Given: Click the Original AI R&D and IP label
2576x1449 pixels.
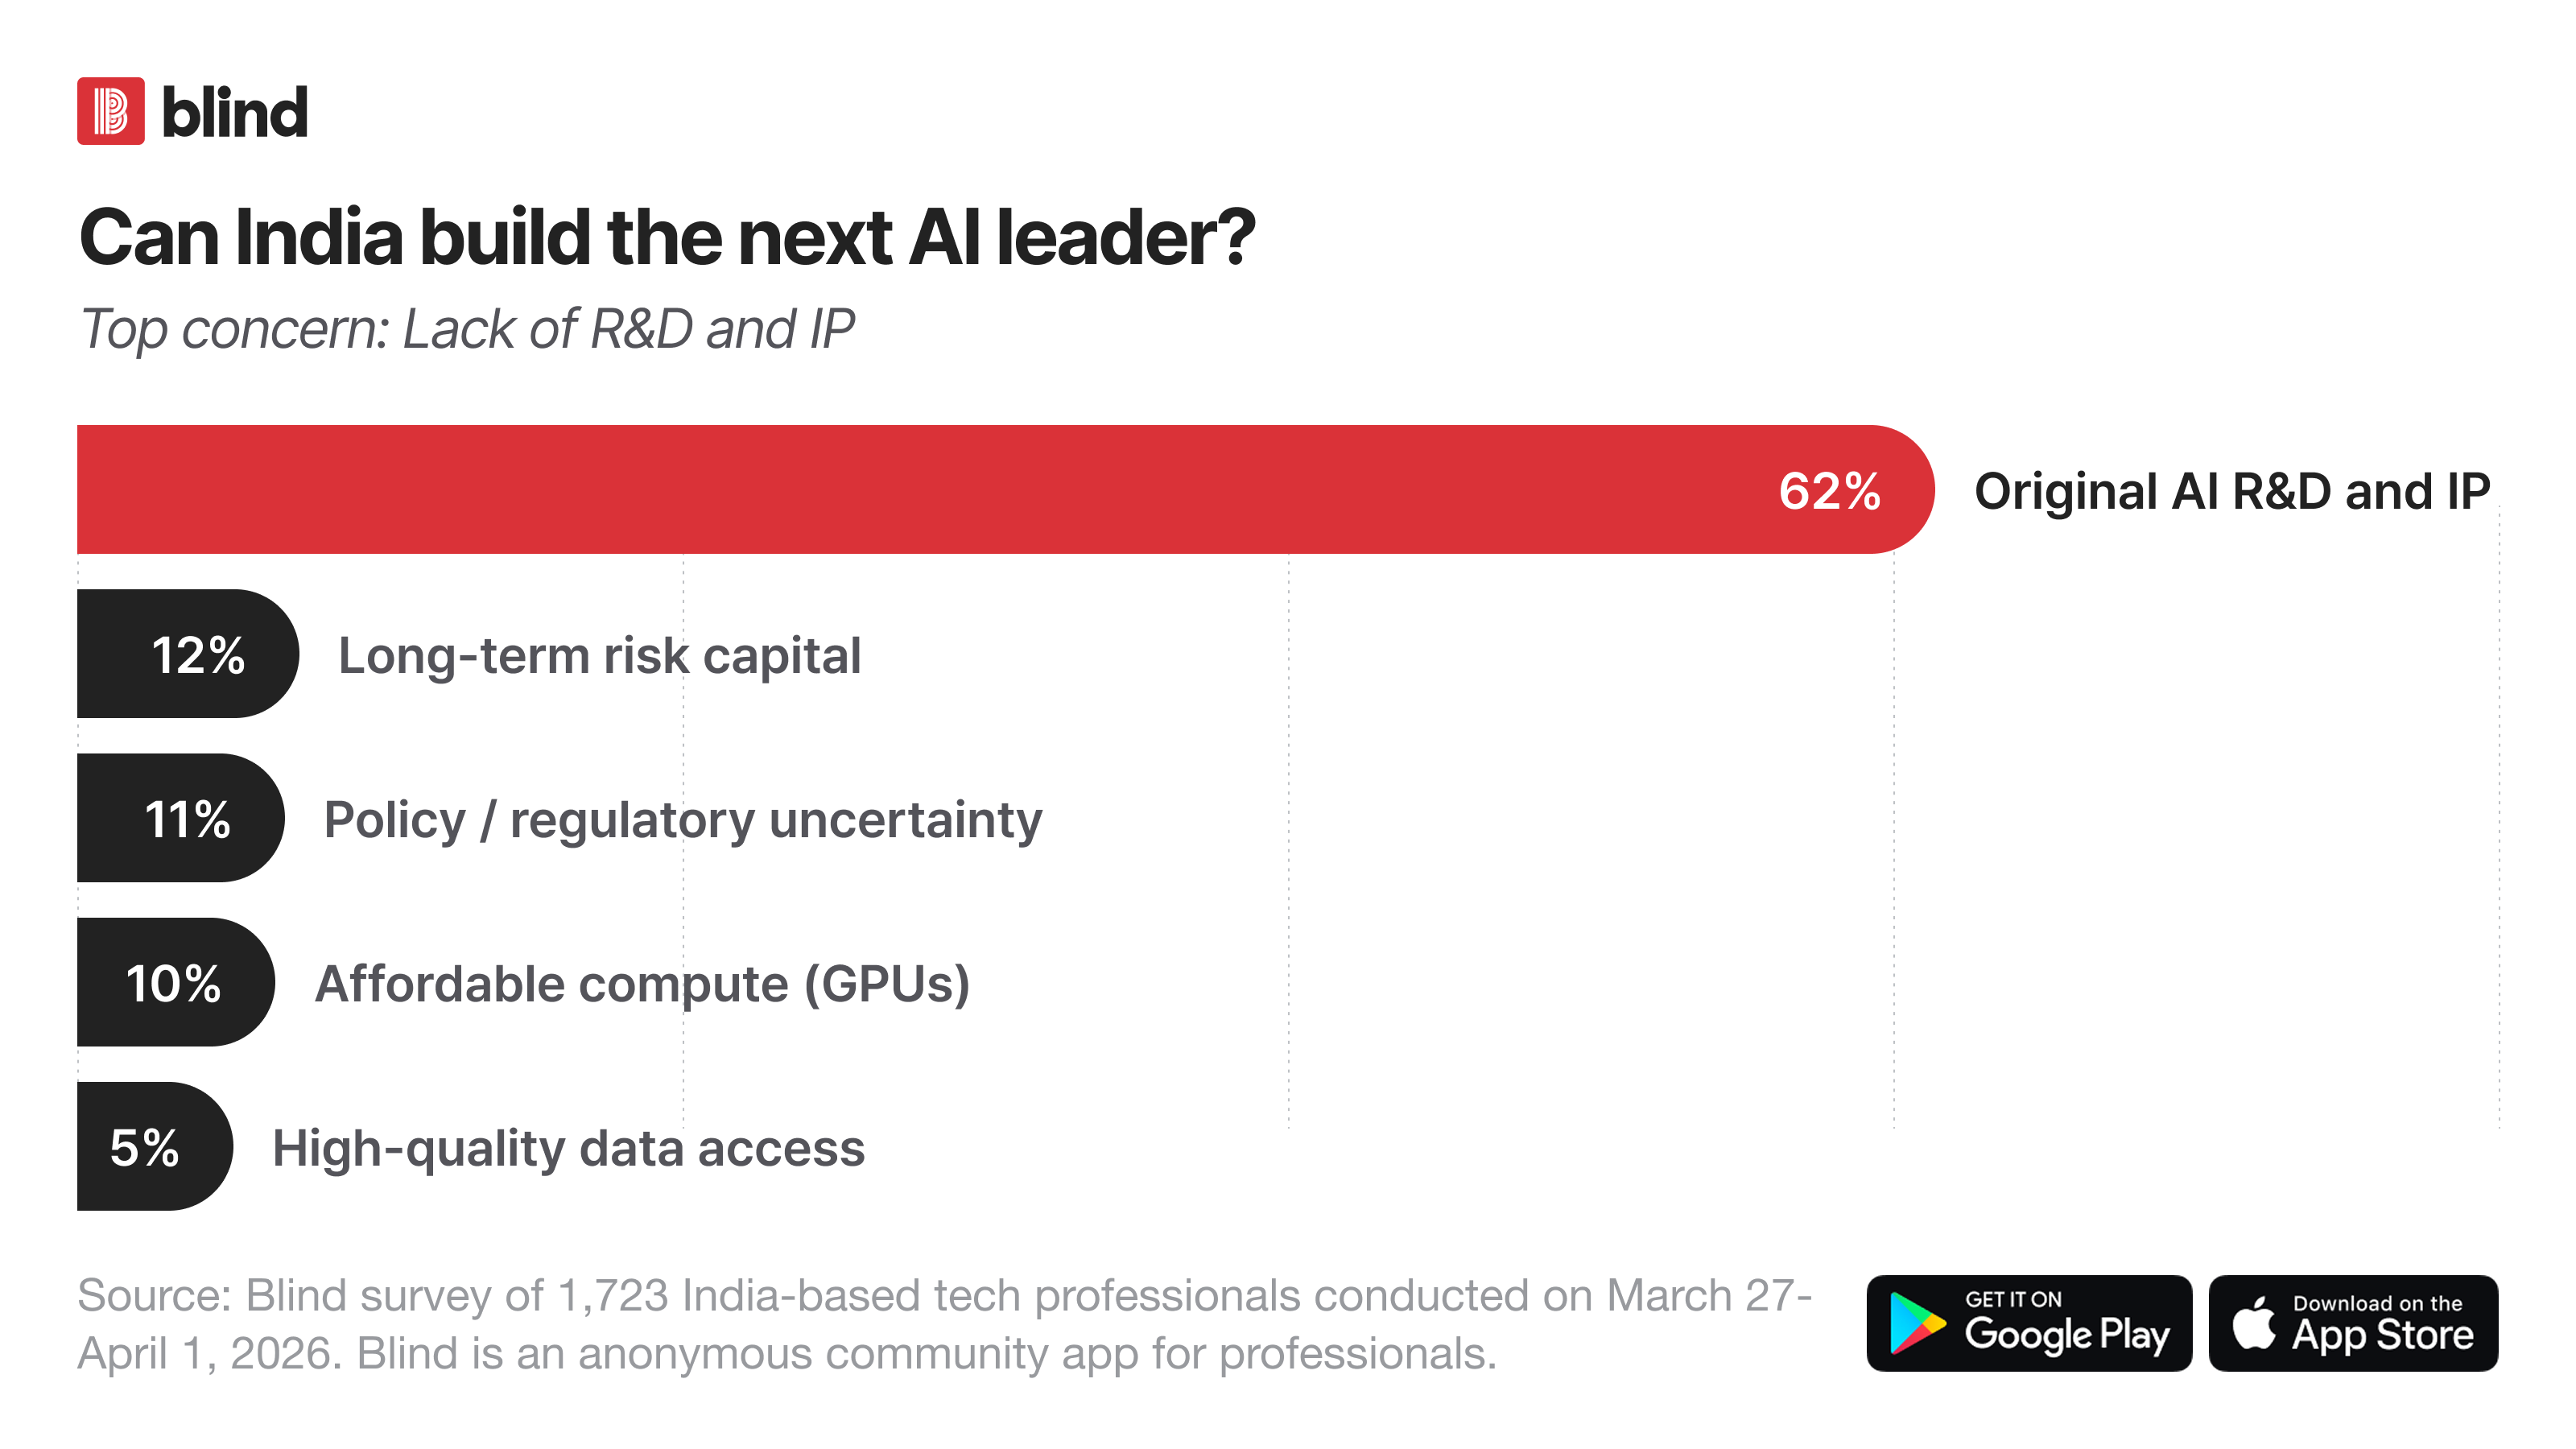Looking at the screenshot, I should (x=2232, y=492).
